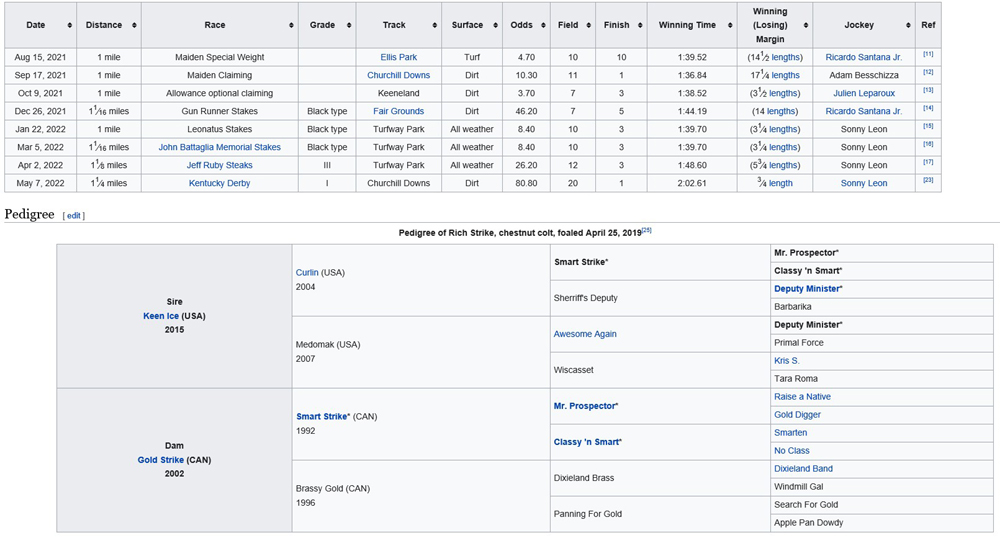
Task: Sort the table by the Date column arrows
Action: 70,25
